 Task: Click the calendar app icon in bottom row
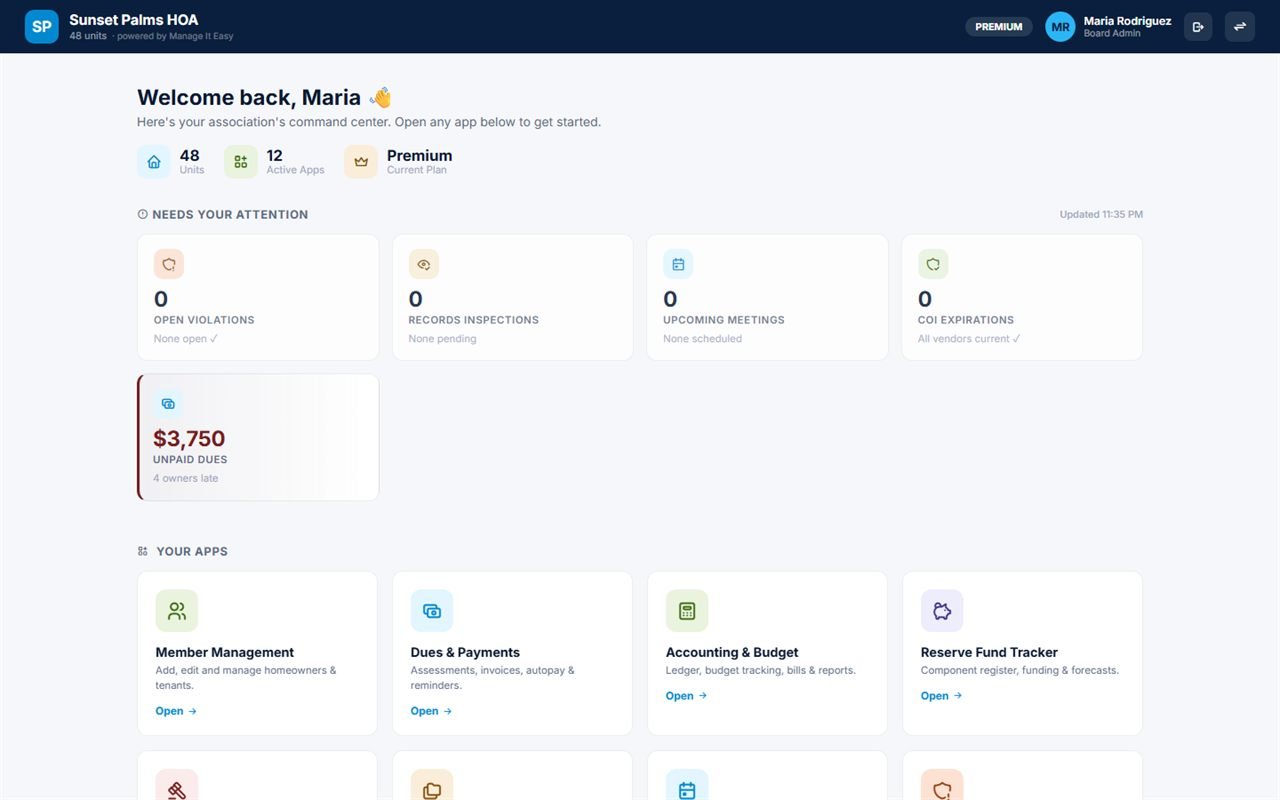point(687,787)
